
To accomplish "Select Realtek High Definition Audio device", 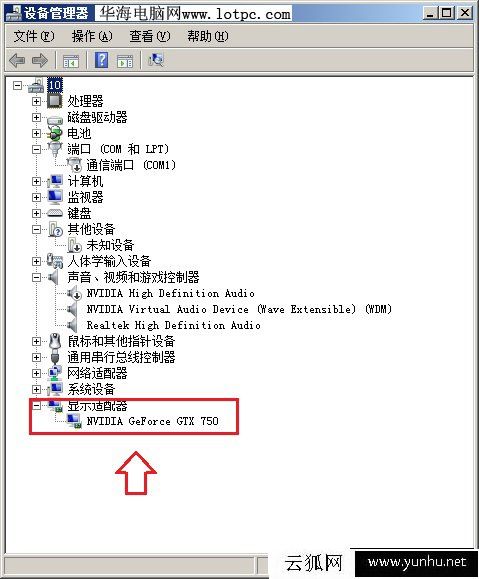I will (174, 325).
